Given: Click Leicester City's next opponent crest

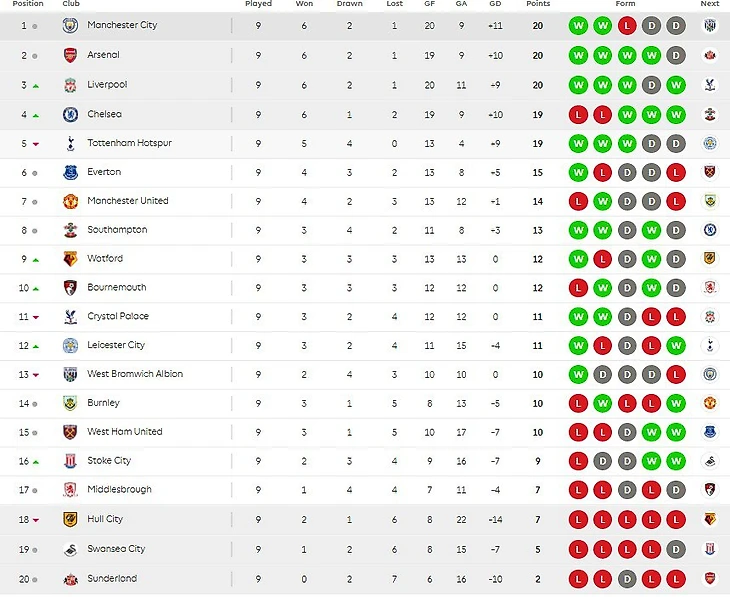Looking at the screenshot, I should [x=710, y=345].
